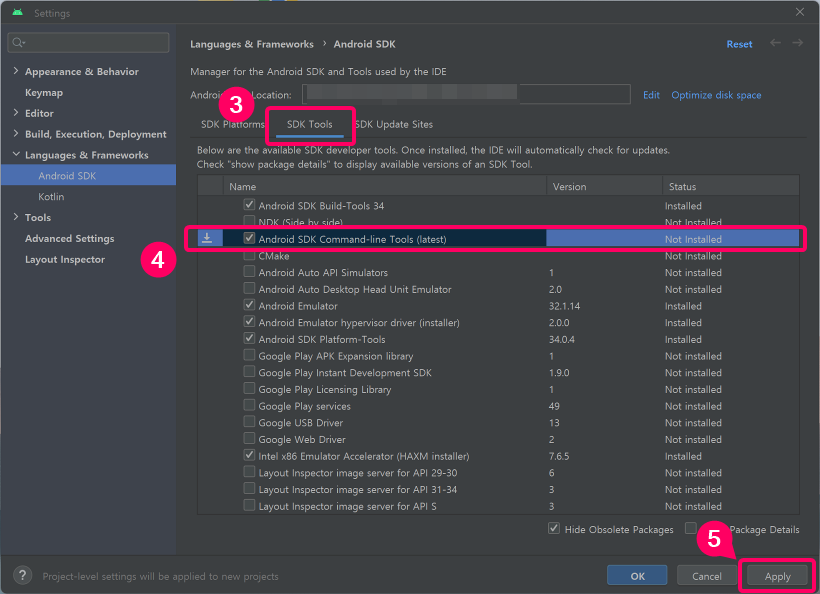The image size is (820, 594).
Task: Toggle Android SDK Command-line Tools checkbox
Action: pyautogui.click(x=249, y=238)
